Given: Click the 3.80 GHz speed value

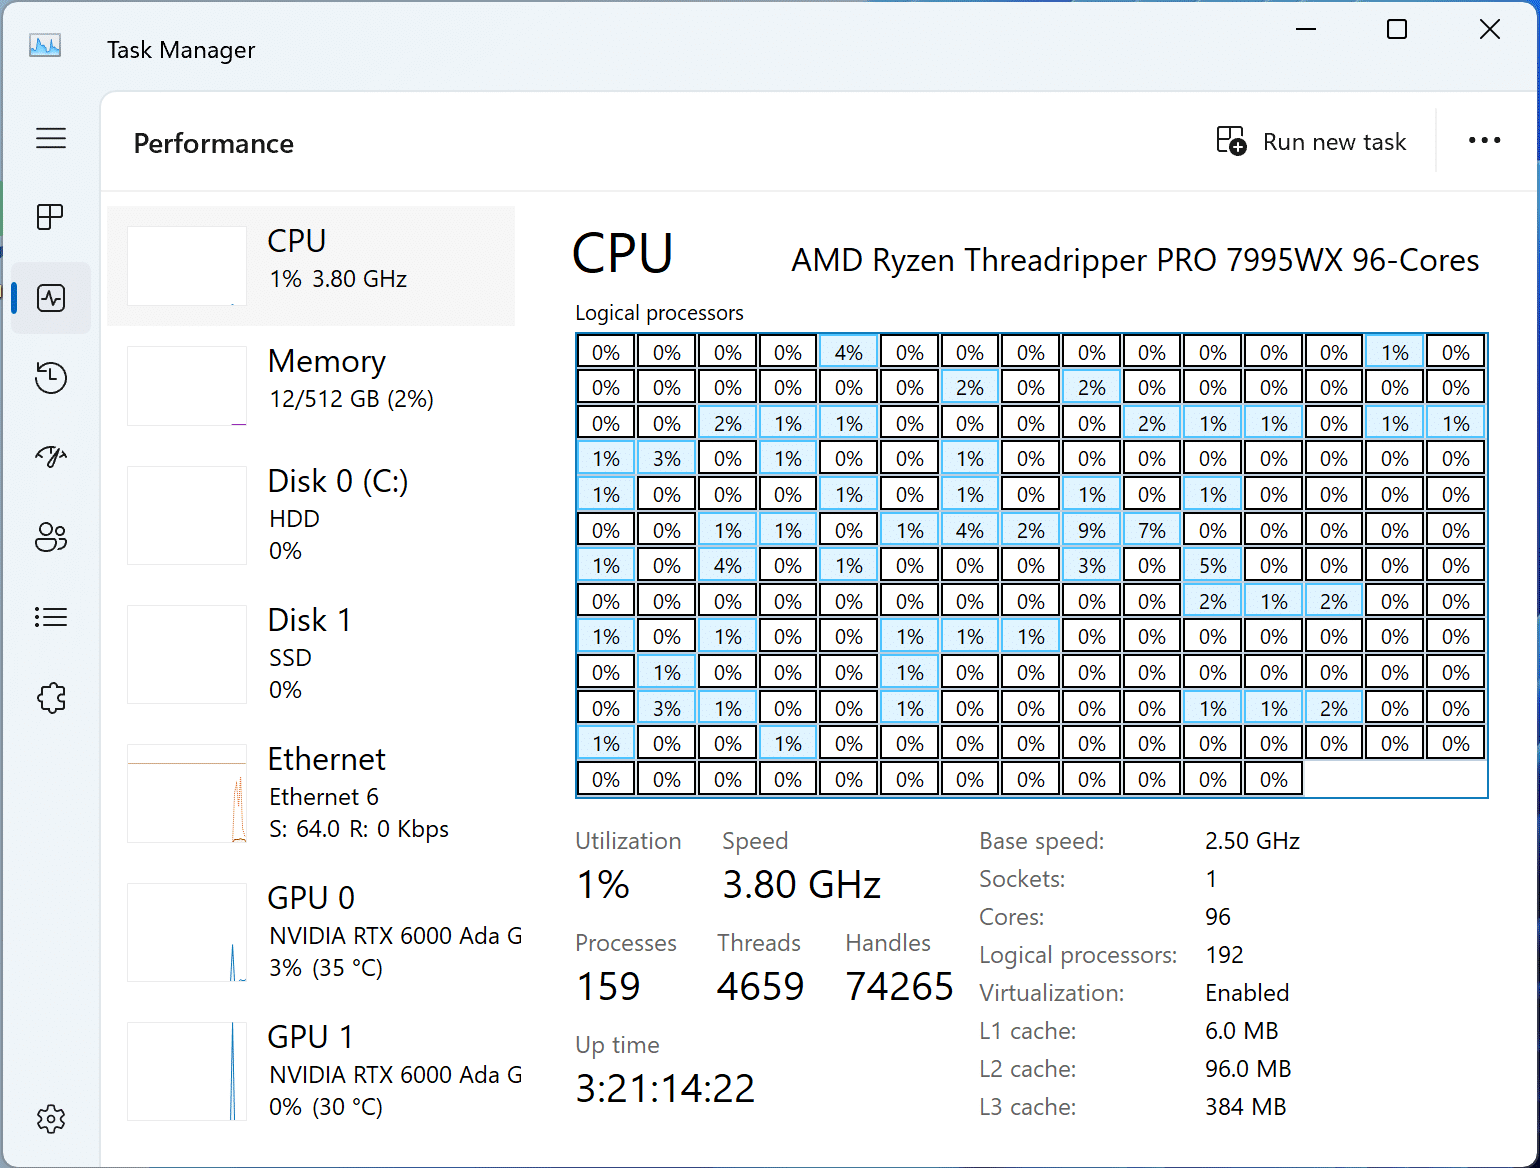Looking at the screenshot, I should [x=801, y=885].
